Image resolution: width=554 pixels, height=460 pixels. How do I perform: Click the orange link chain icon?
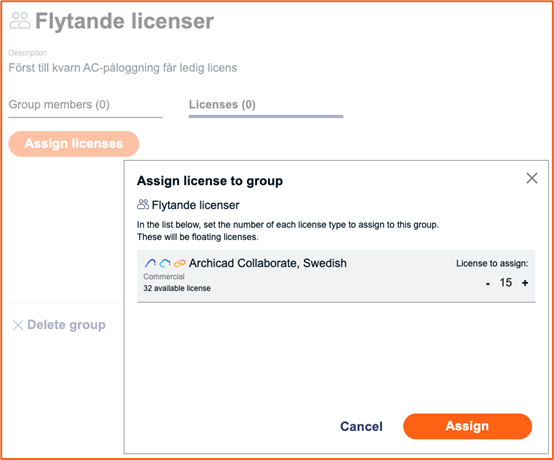[179, 263]
